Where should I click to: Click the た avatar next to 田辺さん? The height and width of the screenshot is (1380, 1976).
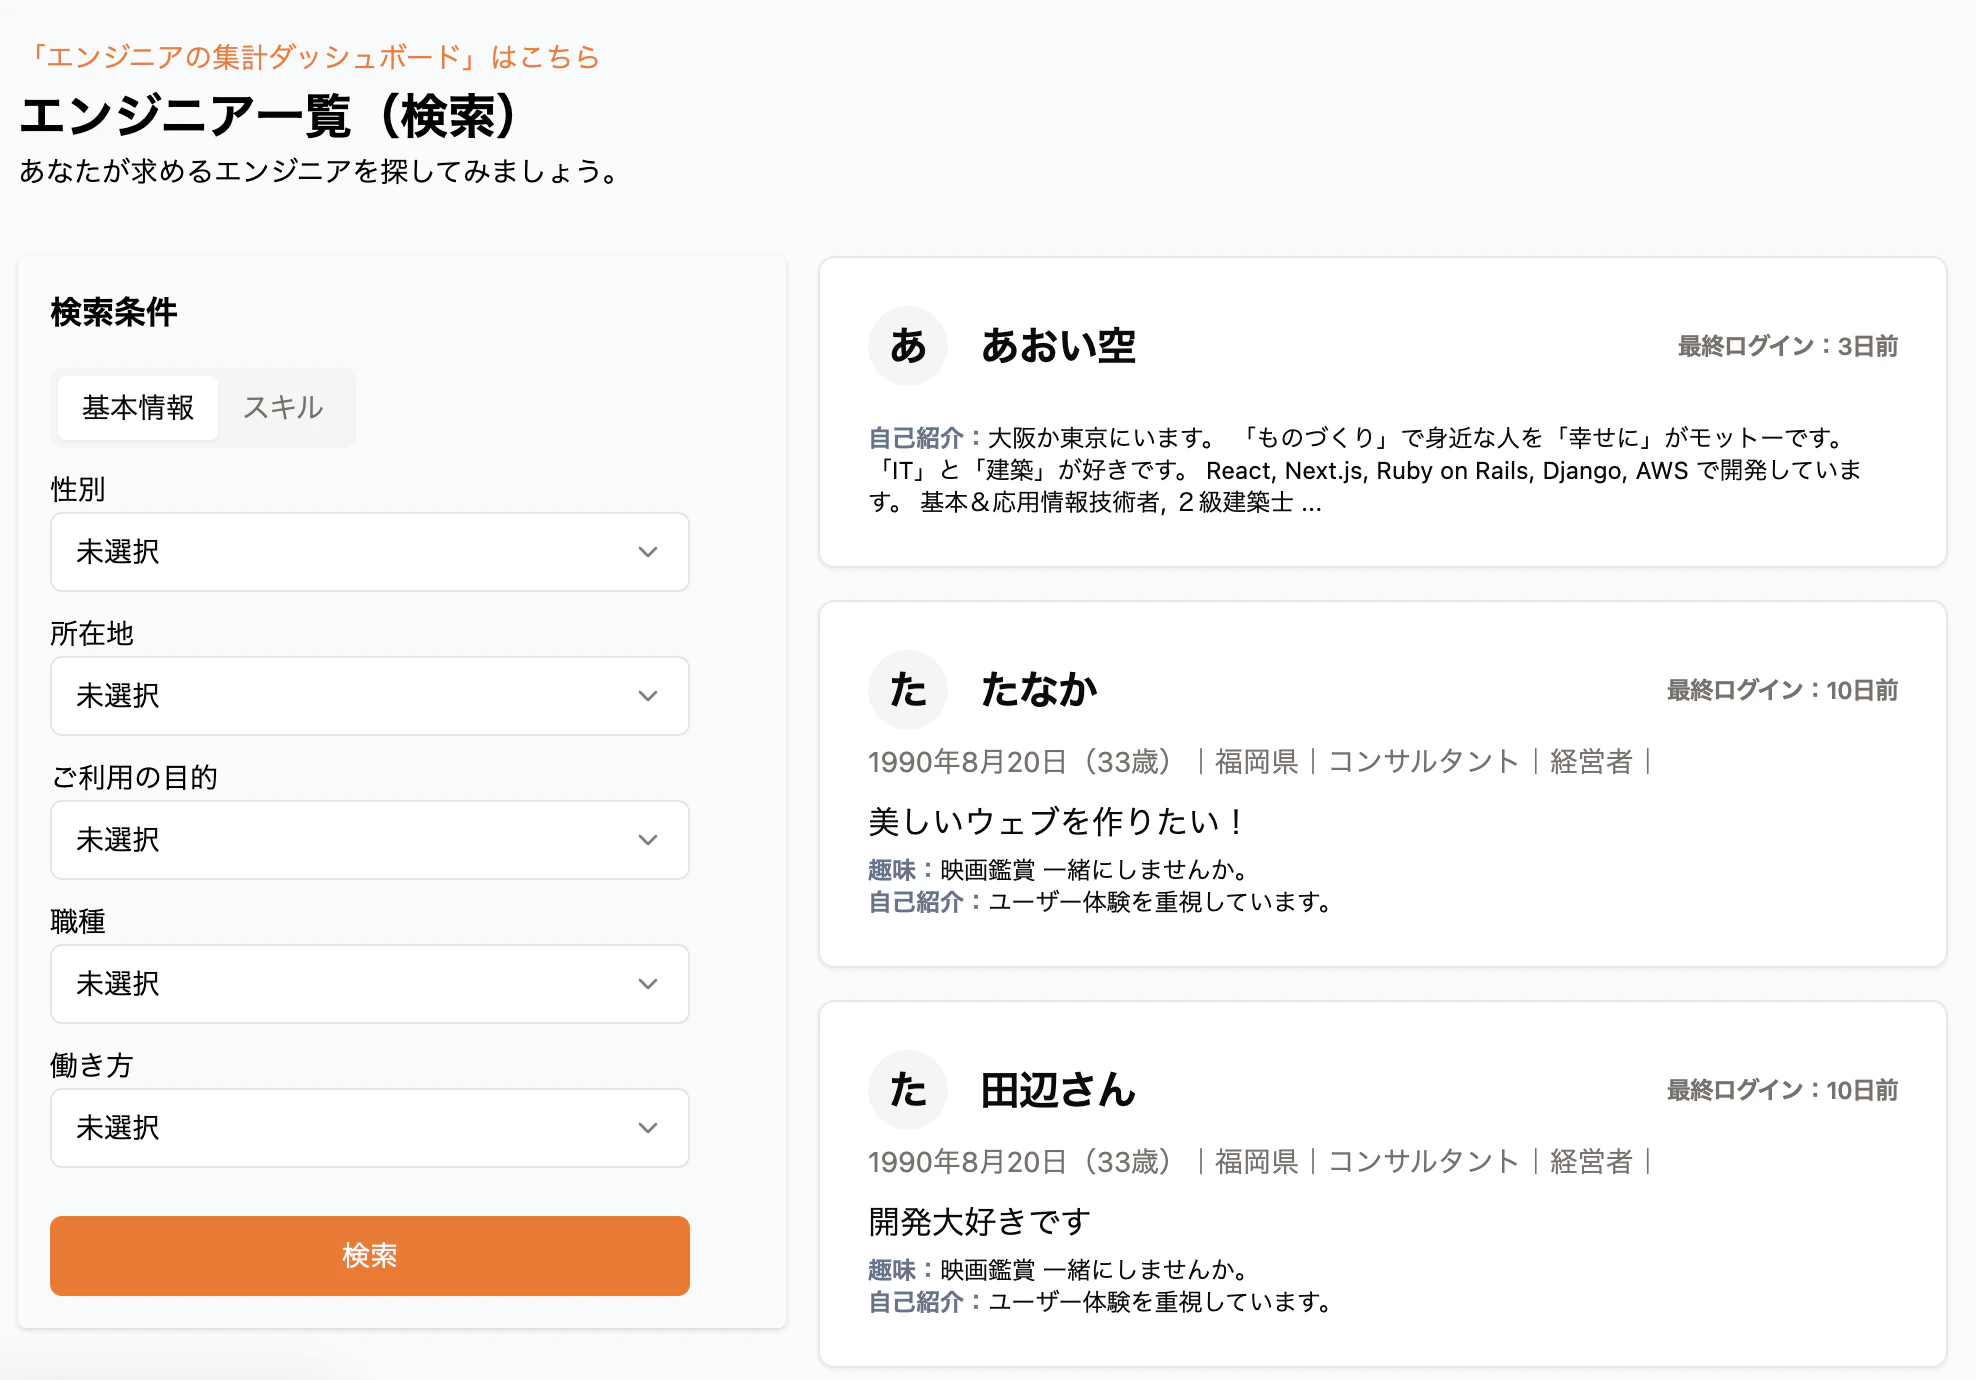(908, 1090)
